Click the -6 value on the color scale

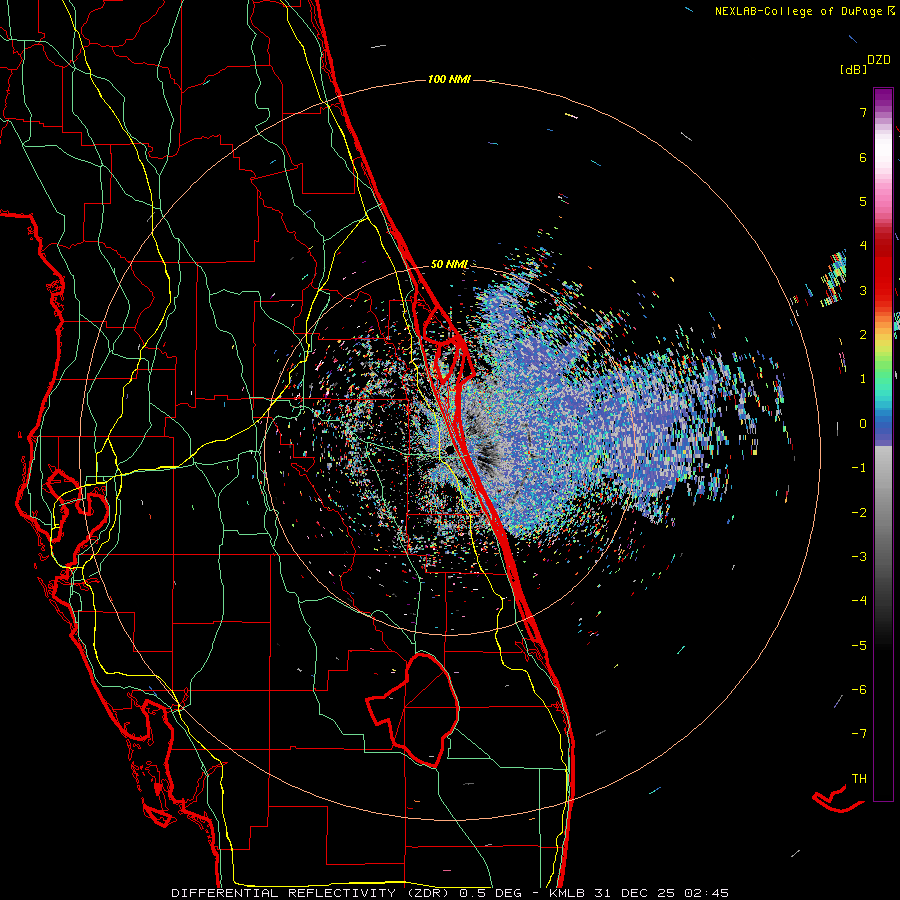click(x=859, y=690)
